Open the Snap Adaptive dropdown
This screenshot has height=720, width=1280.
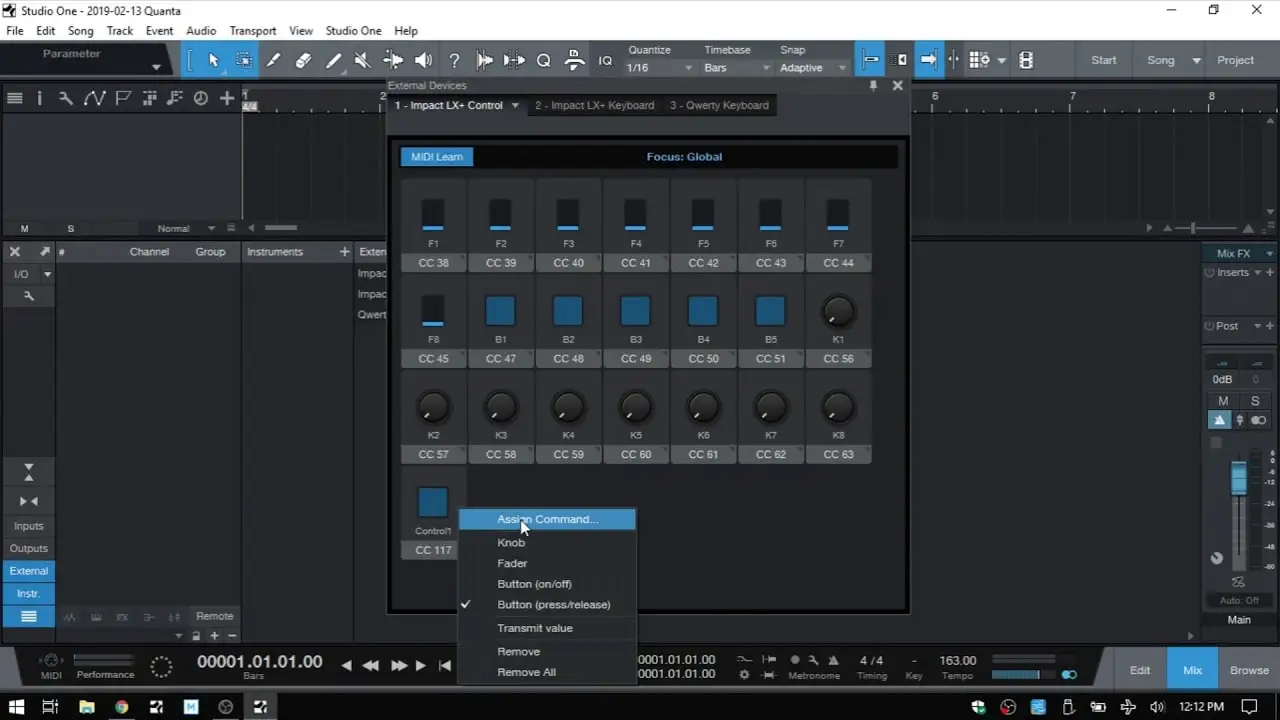tap(811, 68)
